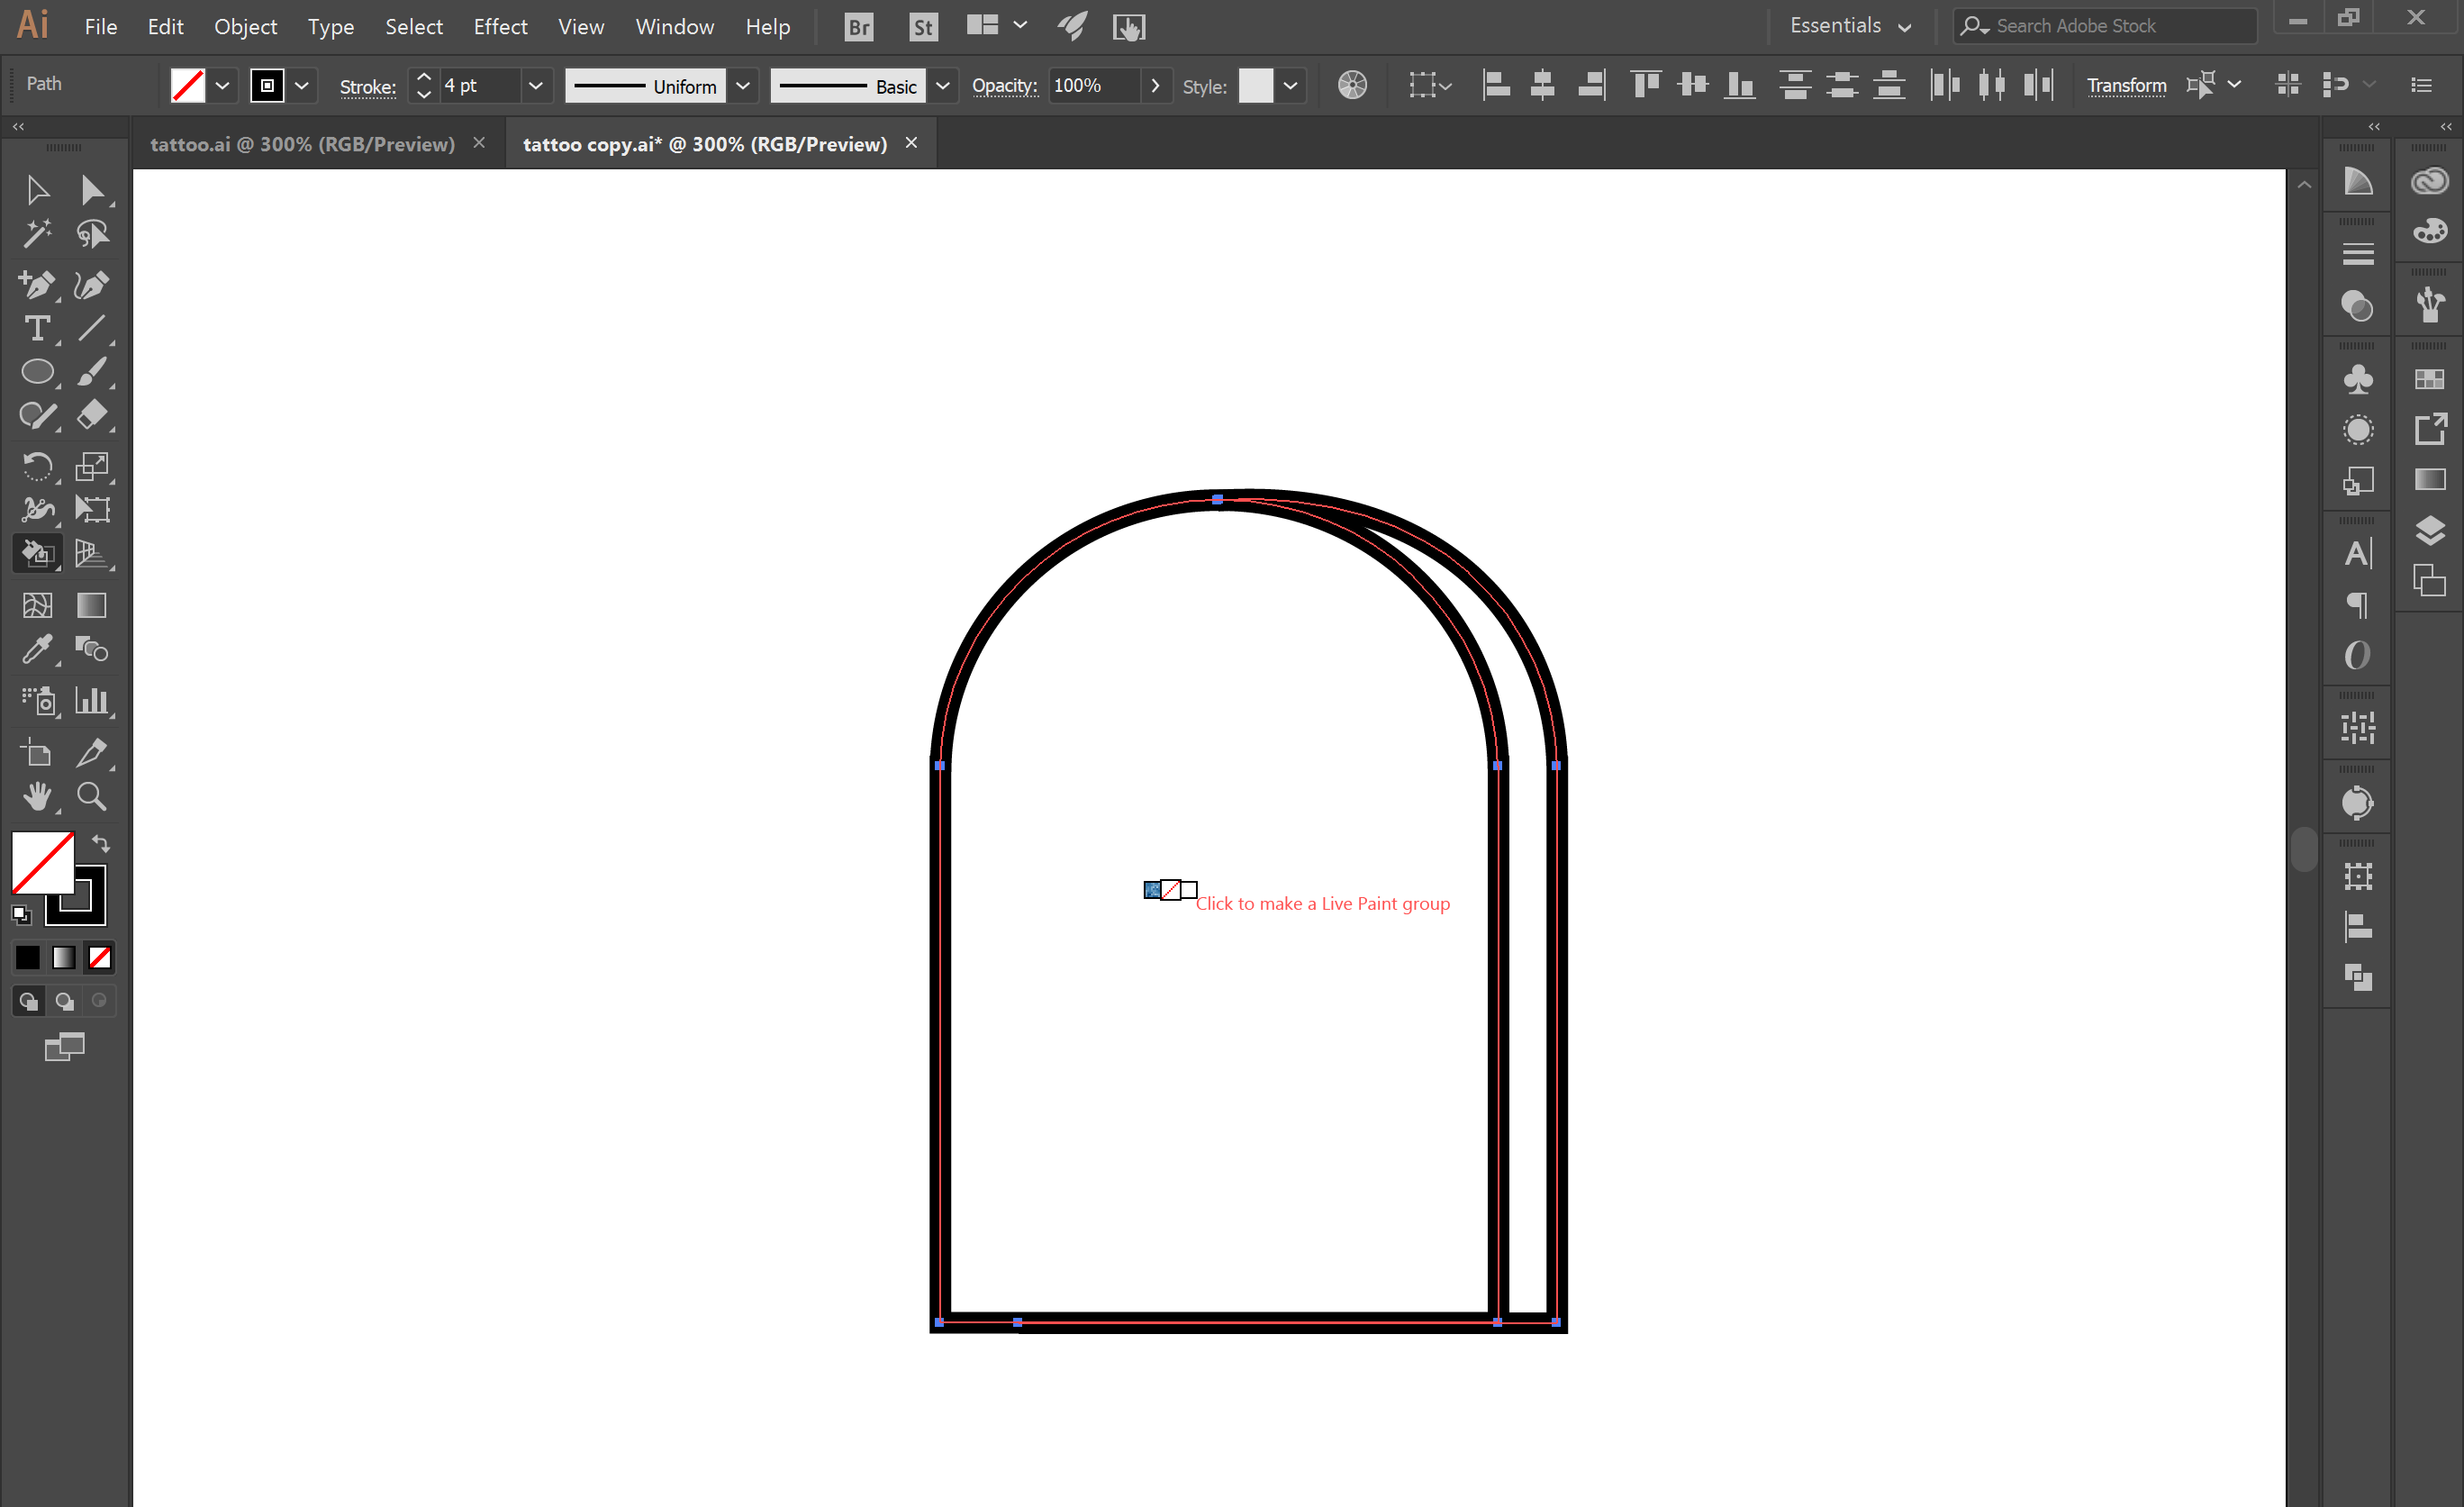
Task: Select the Type tool
Action: [37, 329]
